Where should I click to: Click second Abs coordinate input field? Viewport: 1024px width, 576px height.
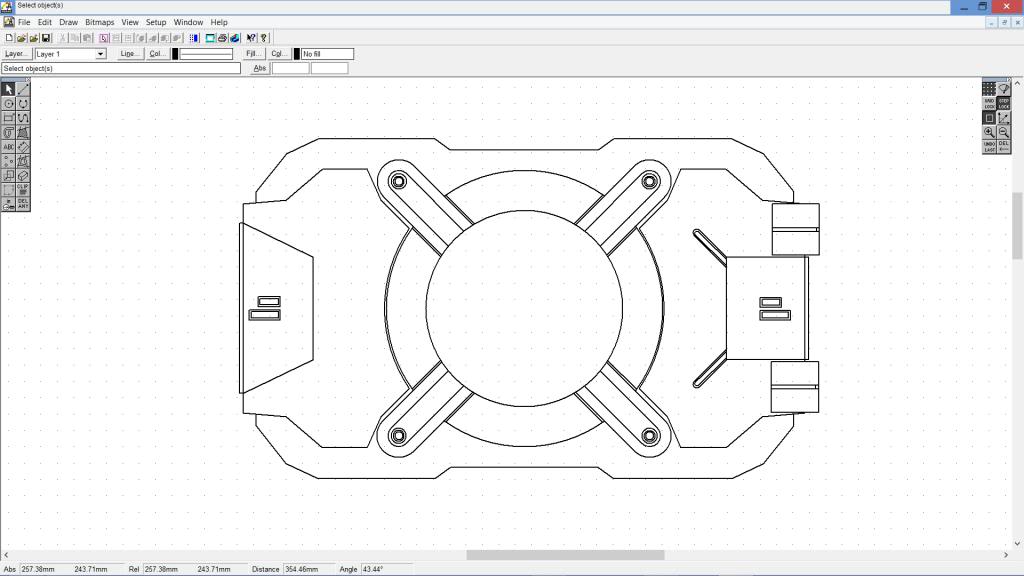330,69
